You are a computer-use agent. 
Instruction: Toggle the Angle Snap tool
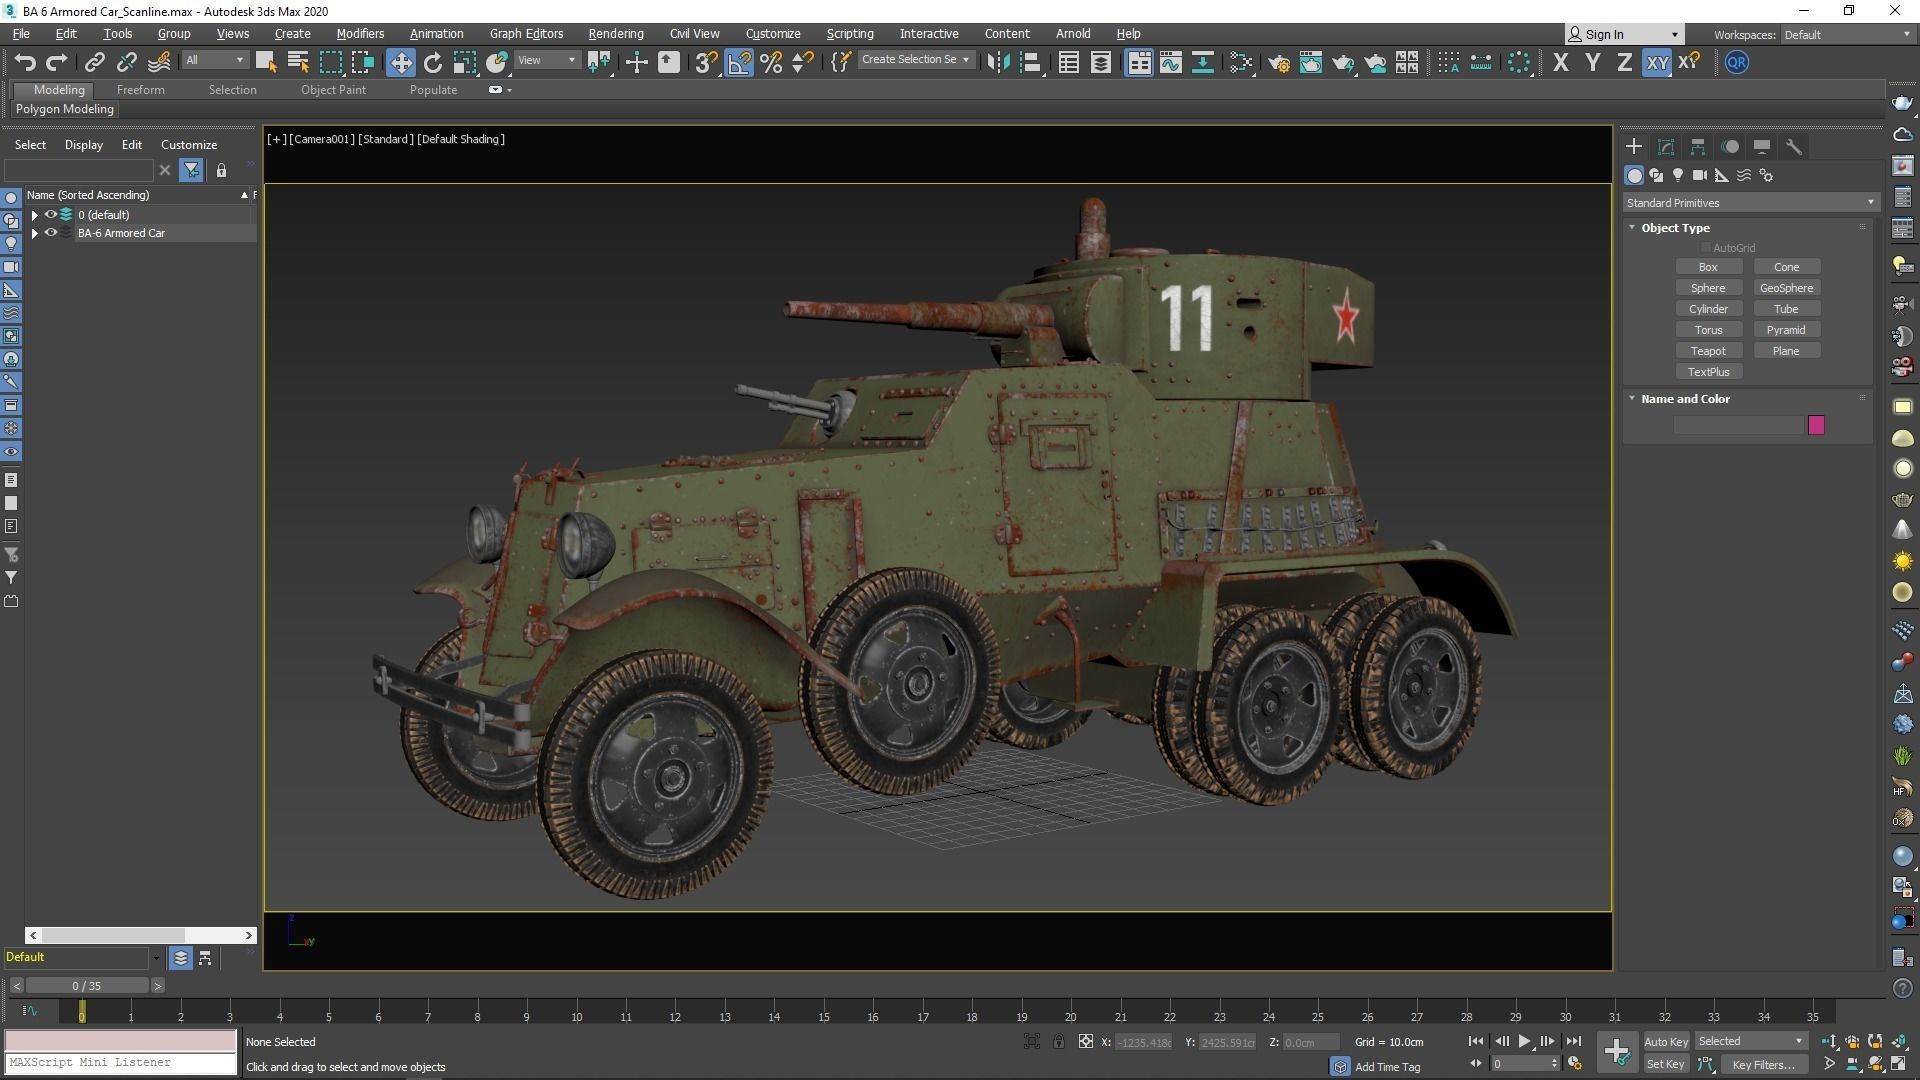[x=739, y=62]
